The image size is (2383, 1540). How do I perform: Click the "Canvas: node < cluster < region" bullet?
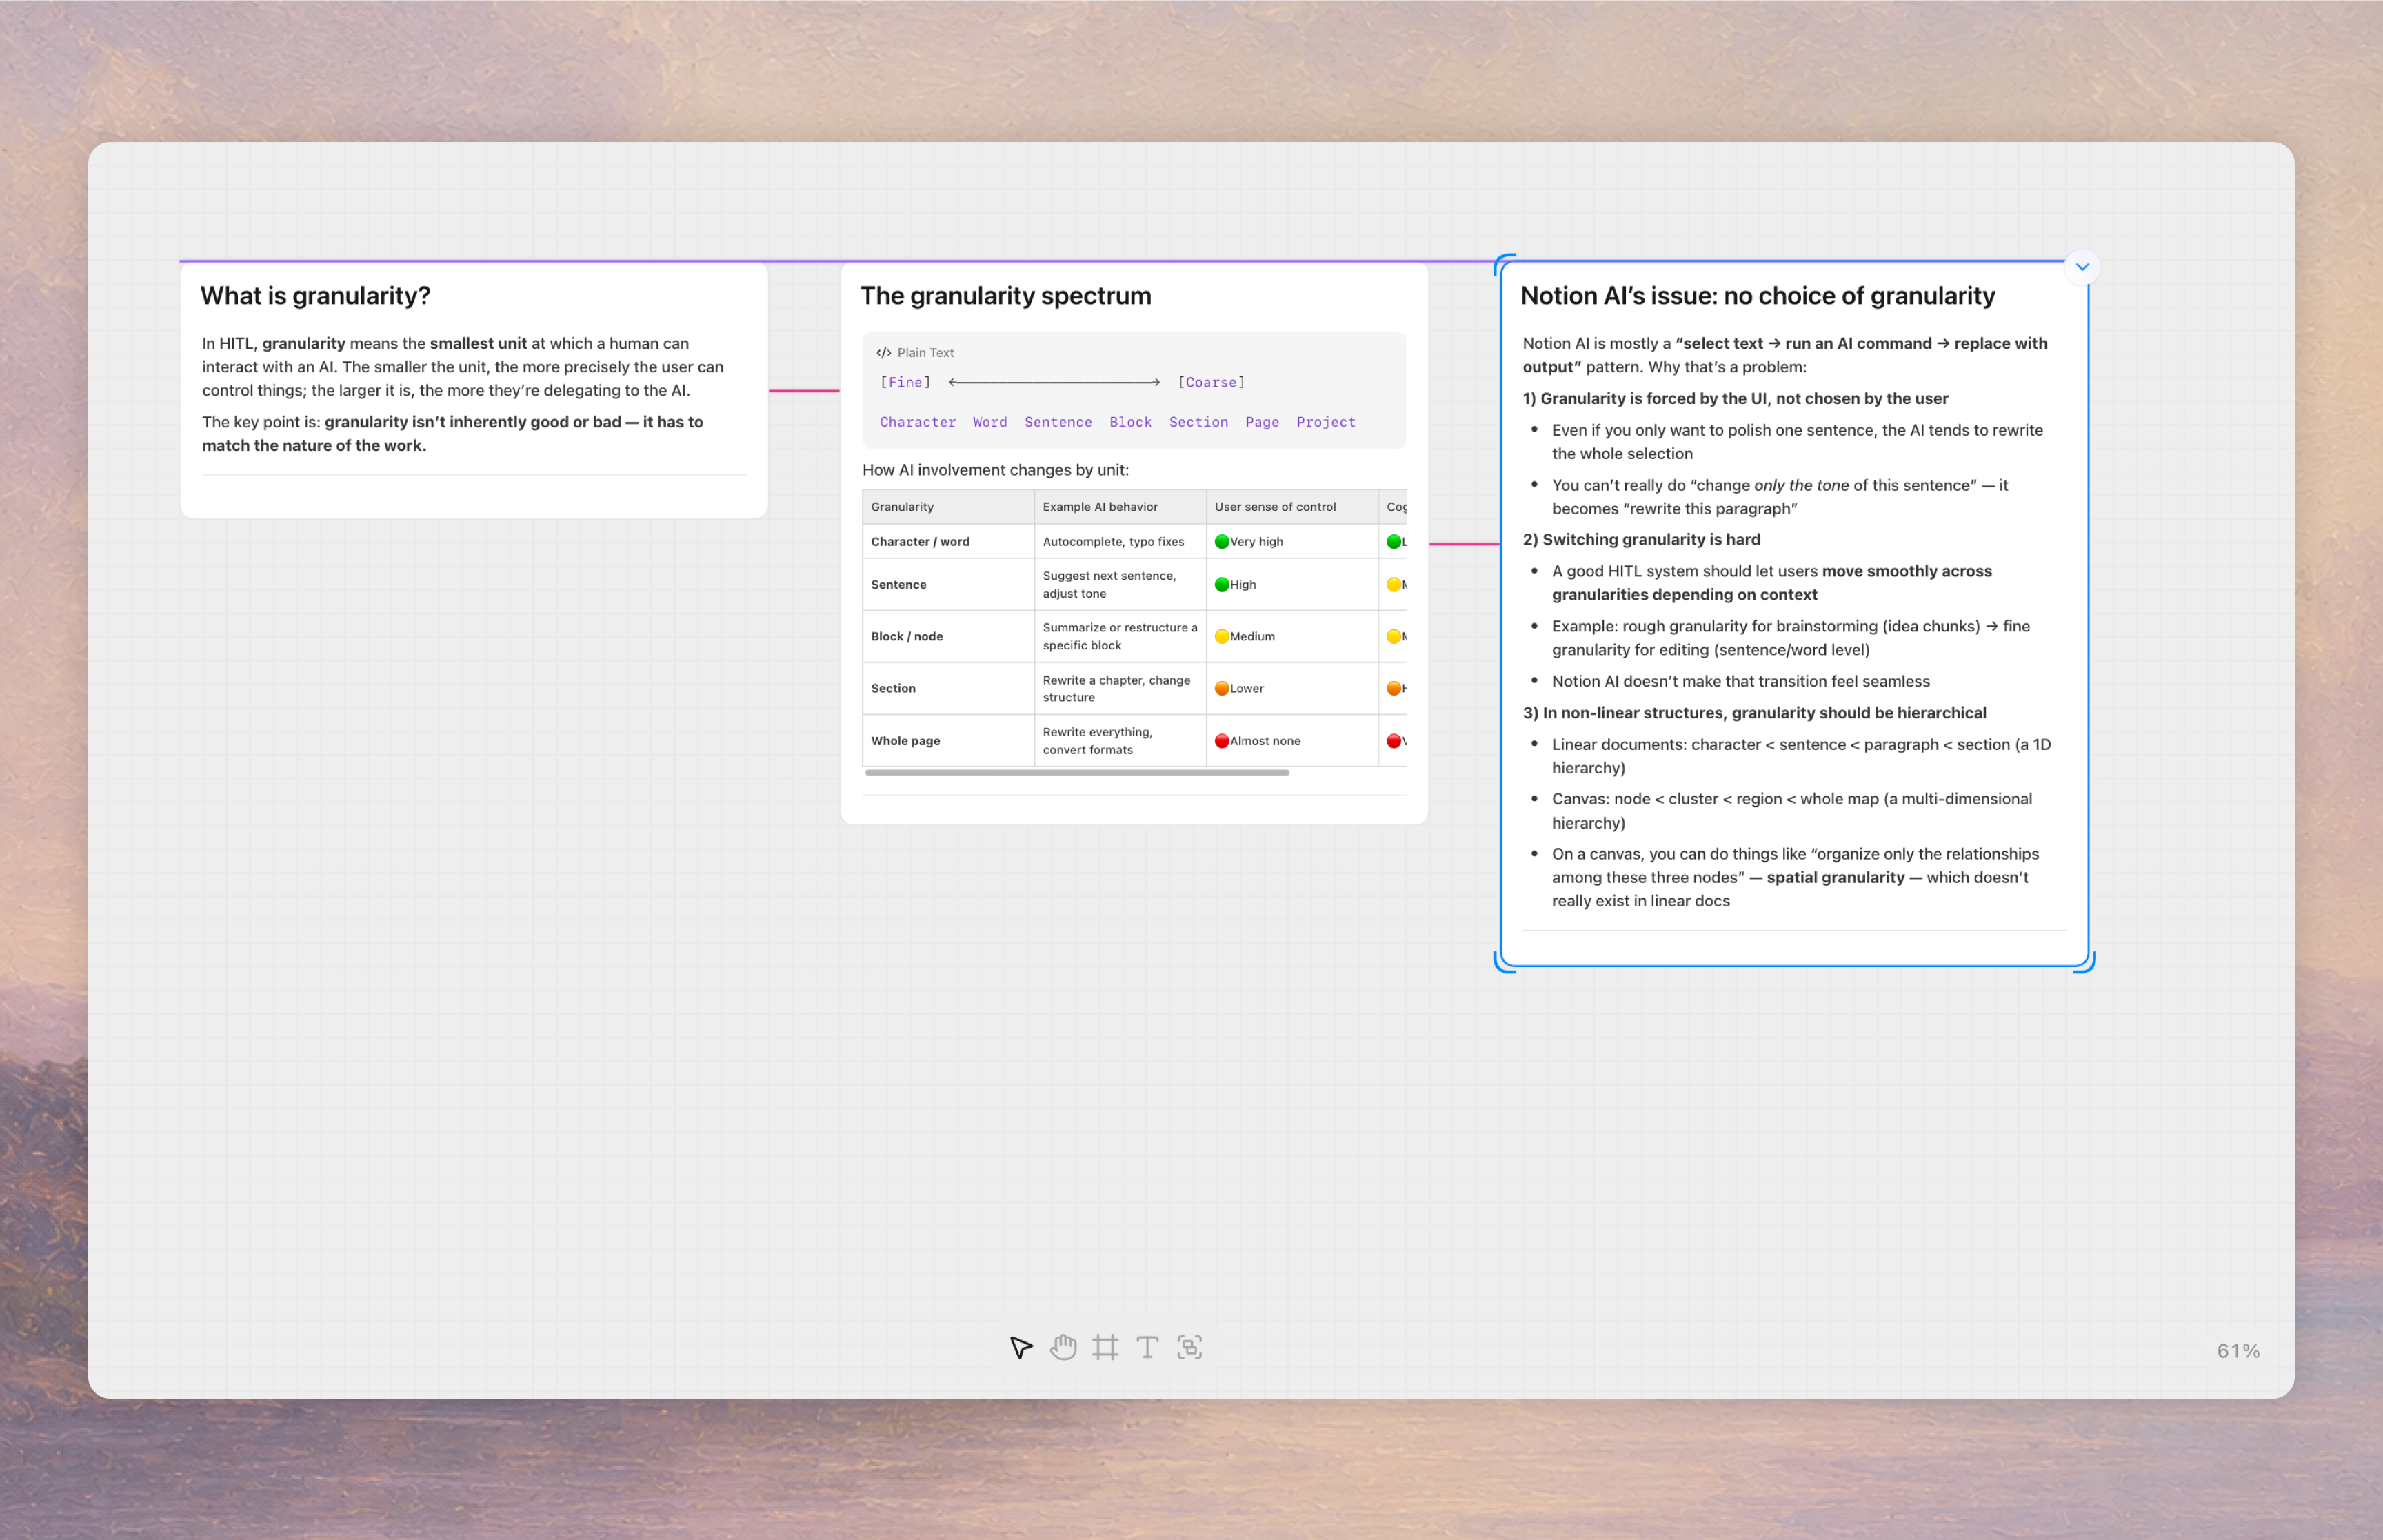tap(1792, 811)
